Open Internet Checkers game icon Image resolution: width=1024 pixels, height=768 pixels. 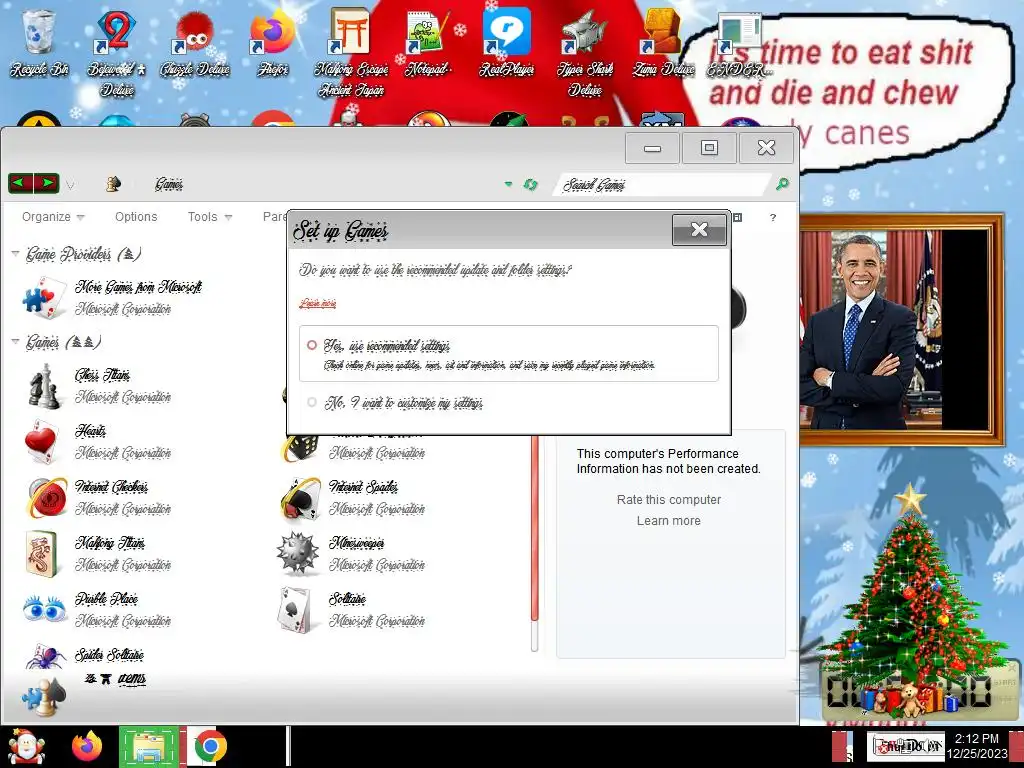pos(46,498)
